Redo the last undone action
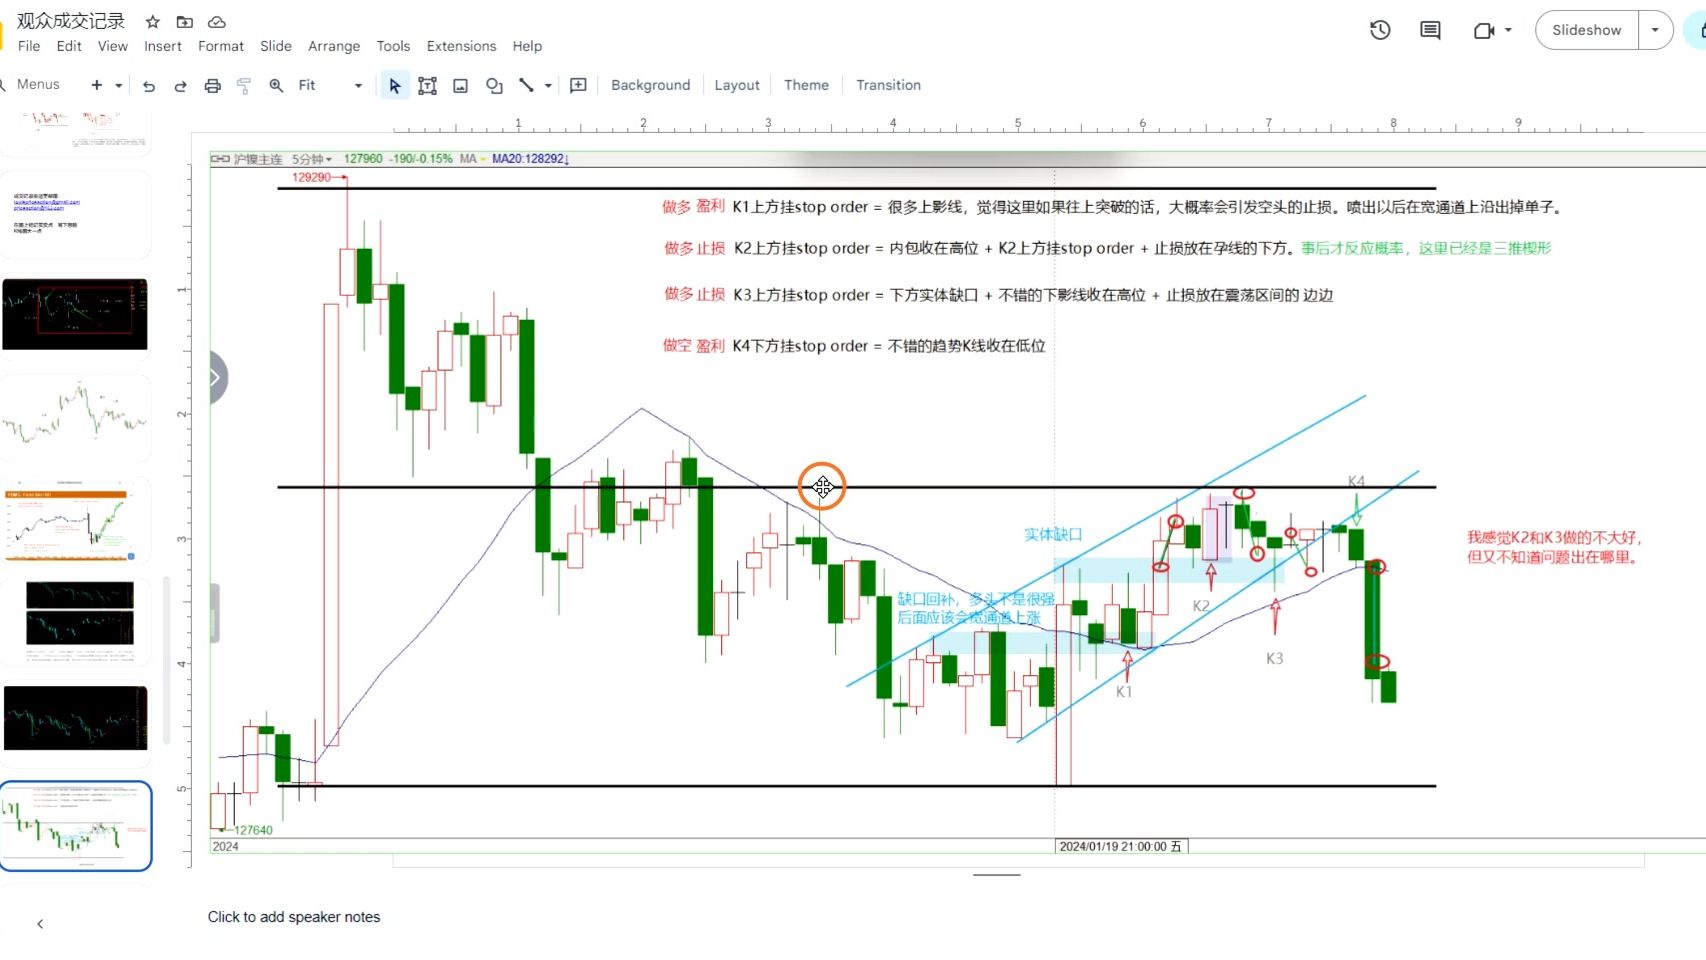1706x960 pixels. pyautogui.click(x=181, y=86)
